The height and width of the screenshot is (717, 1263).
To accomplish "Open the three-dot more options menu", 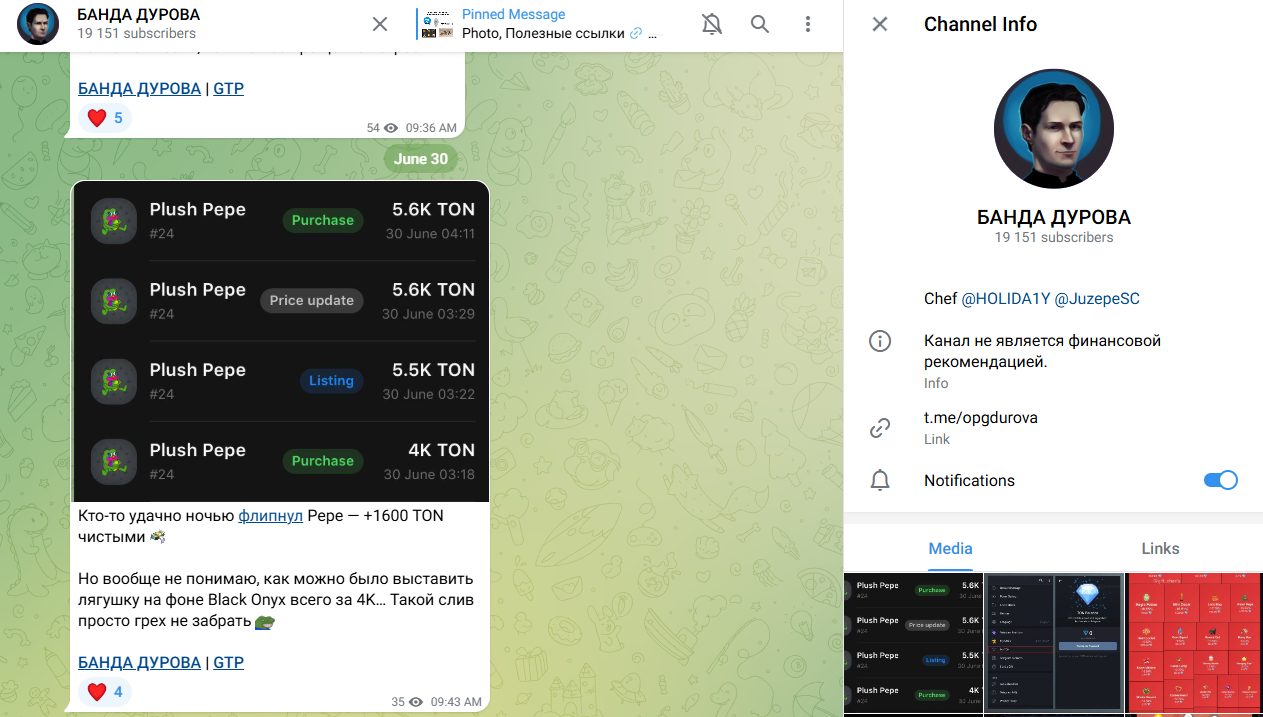I will point(808,24).
